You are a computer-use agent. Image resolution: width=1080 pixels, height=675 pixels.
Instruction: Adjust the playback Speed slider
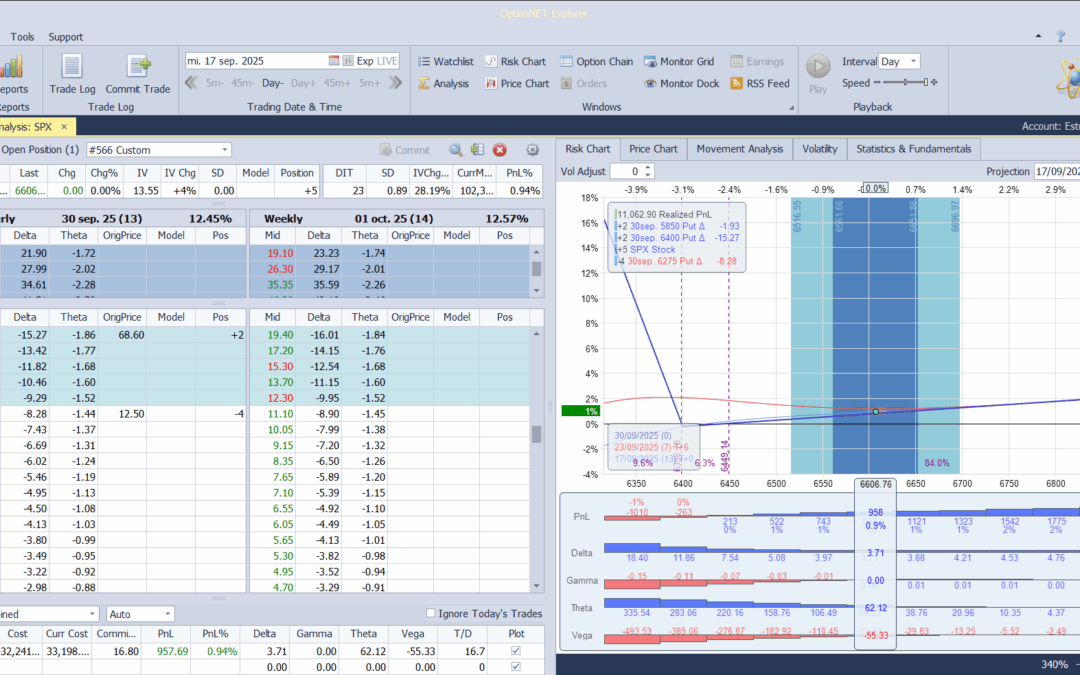pyautogui.click(x=905, y=83)
